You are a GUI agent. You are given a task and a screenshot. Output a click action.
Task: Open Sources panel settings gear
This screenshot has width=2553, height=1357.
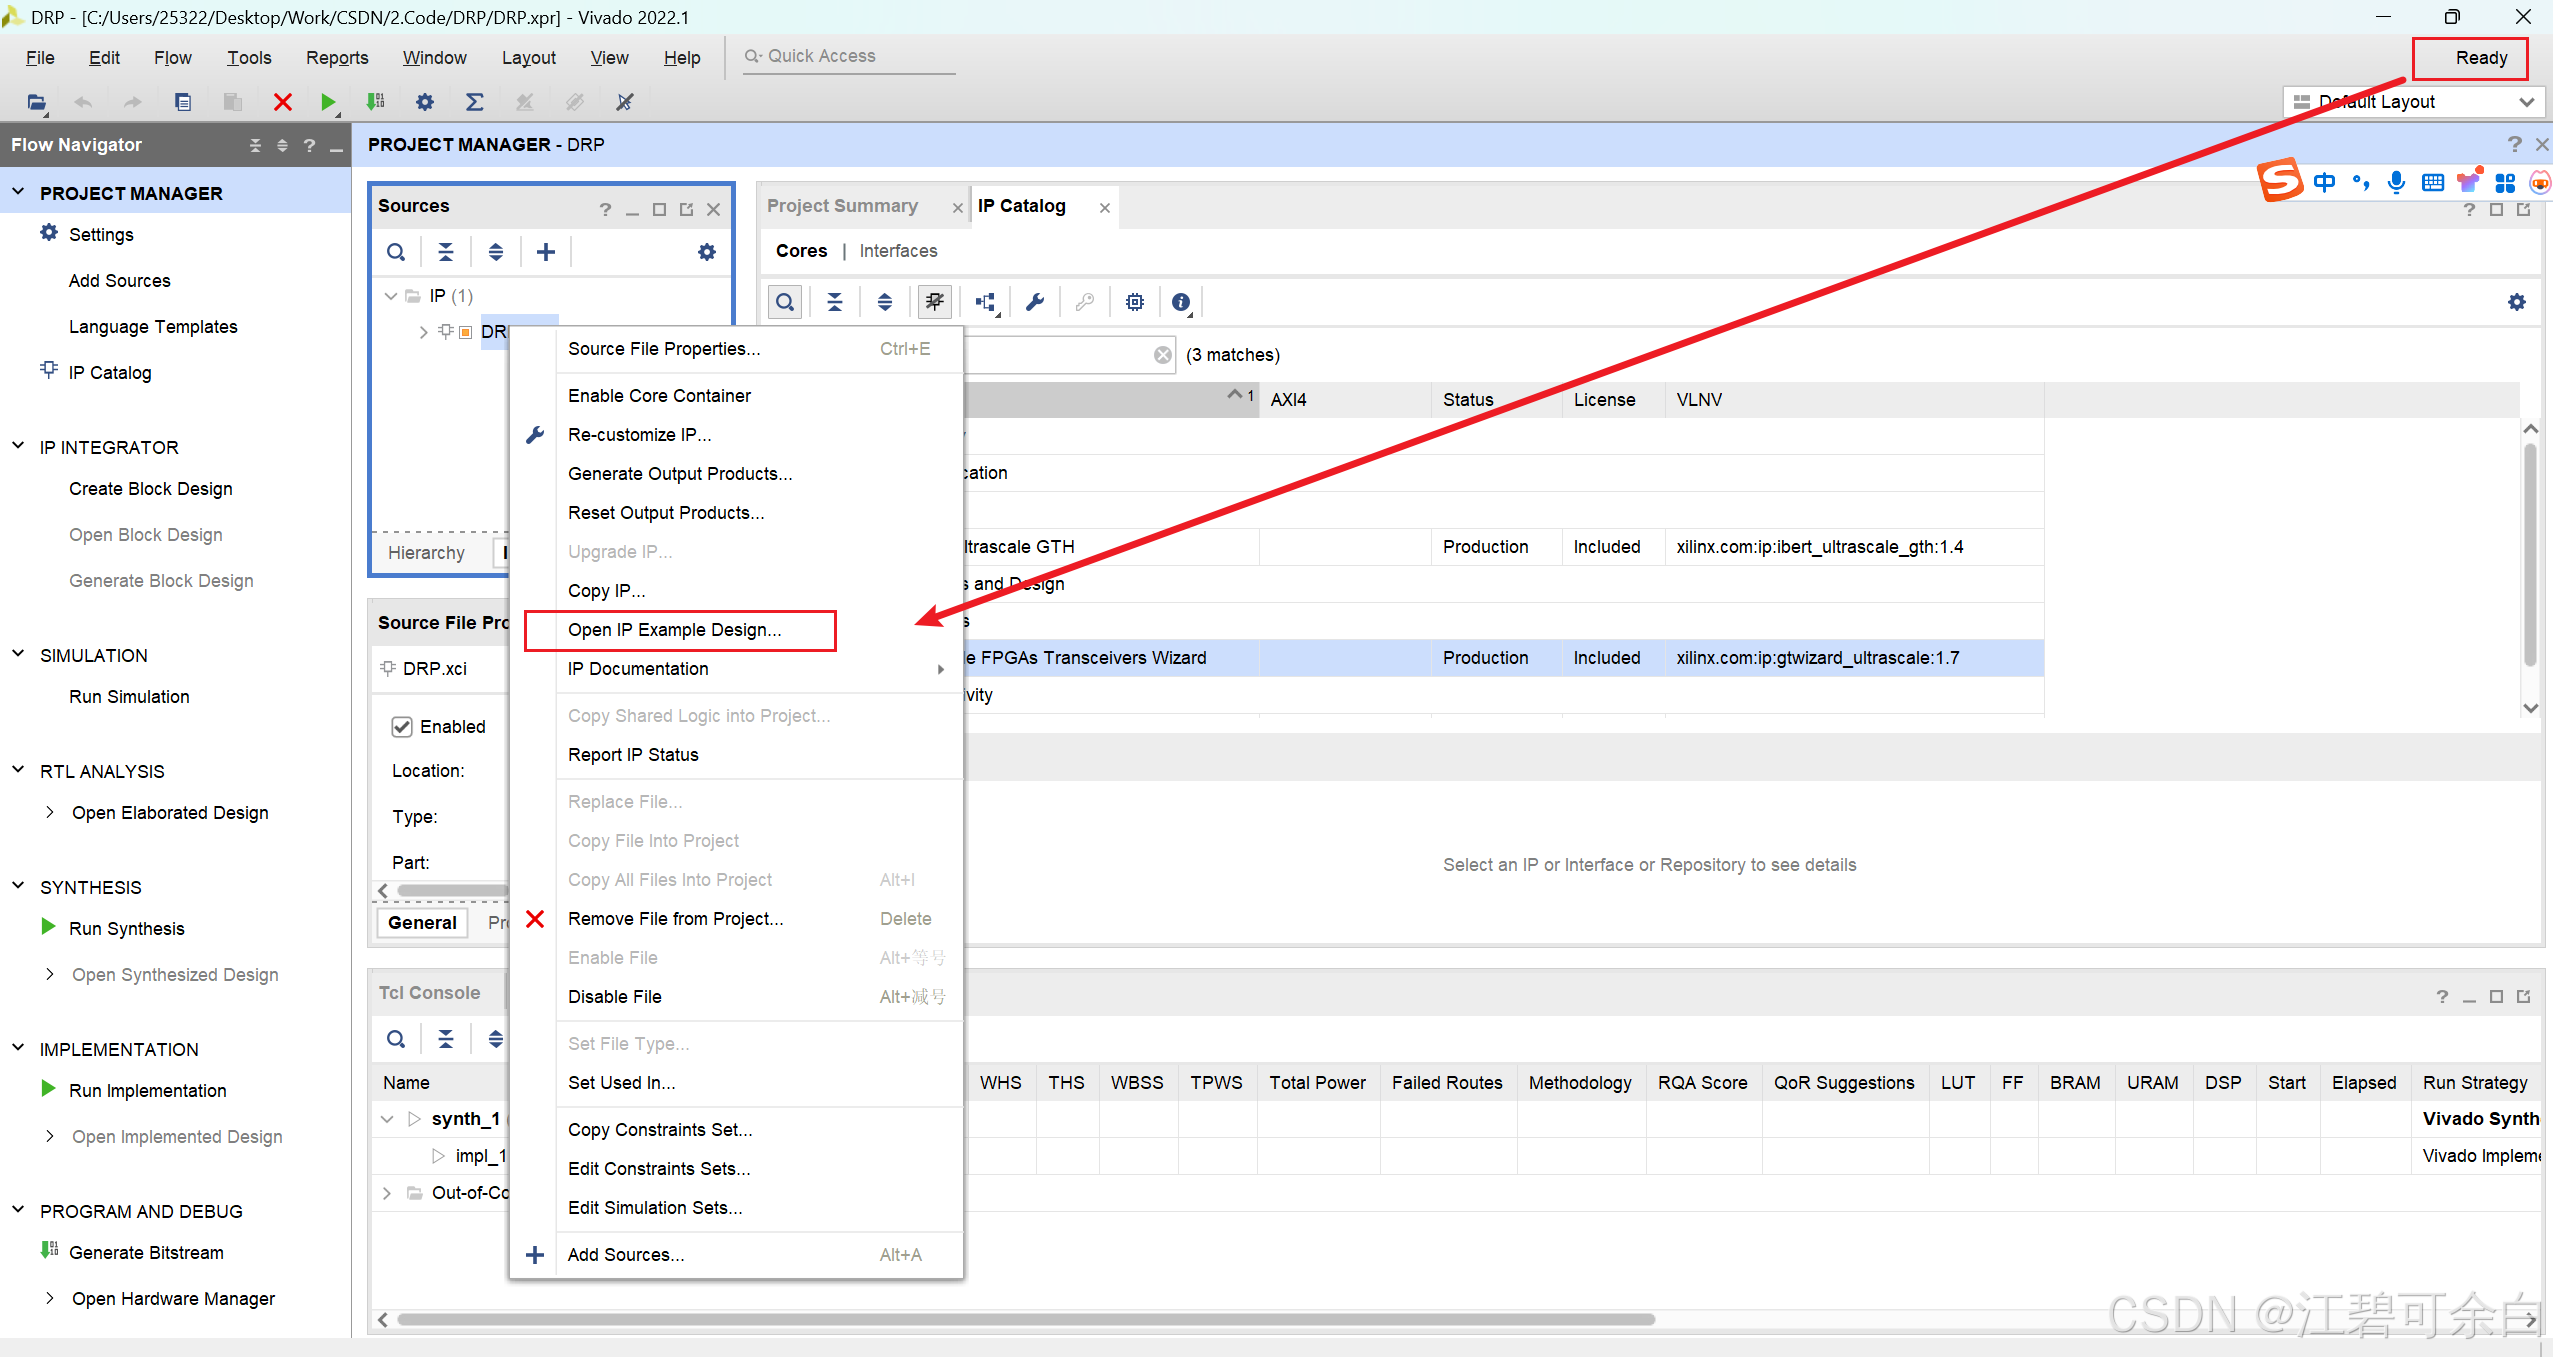[x=707, y=252]
